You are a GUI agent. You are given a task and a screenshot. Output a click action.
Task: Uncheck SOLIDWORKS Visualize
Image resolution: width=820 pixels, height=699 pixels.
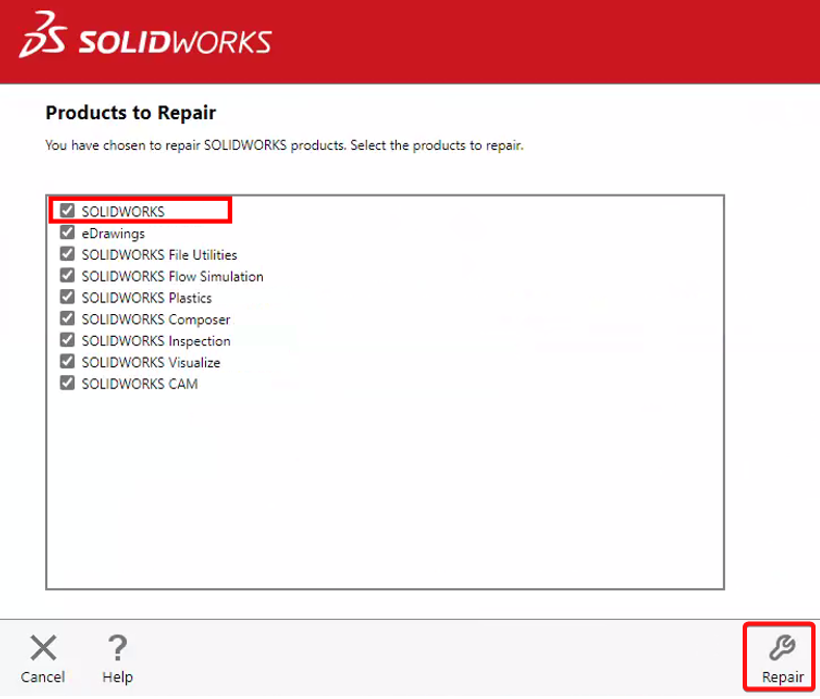(67, 362)
